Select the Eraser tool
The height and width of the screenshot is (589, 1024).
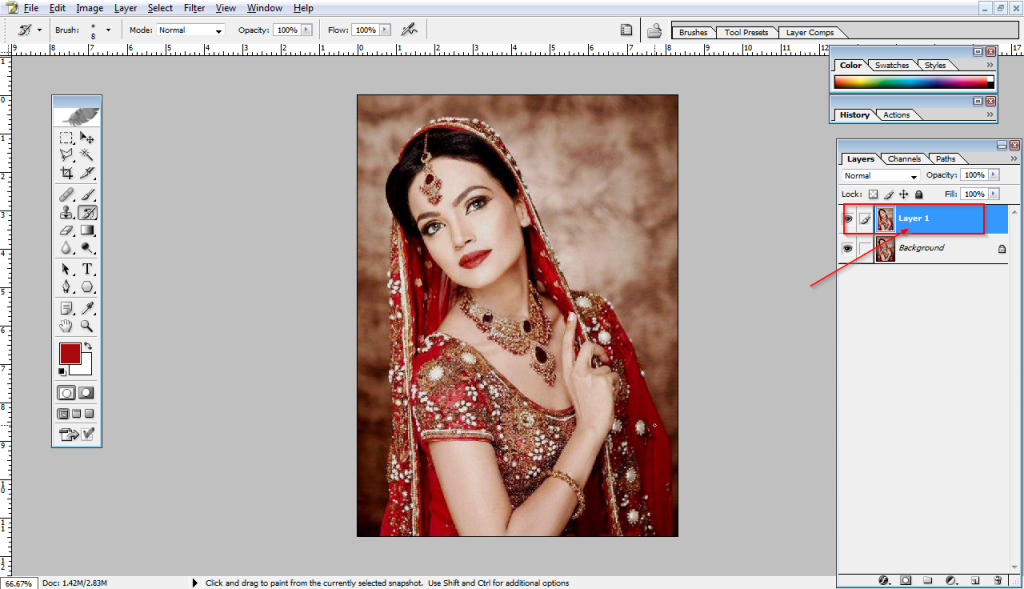pyautogui.click(x=66, y=230)
